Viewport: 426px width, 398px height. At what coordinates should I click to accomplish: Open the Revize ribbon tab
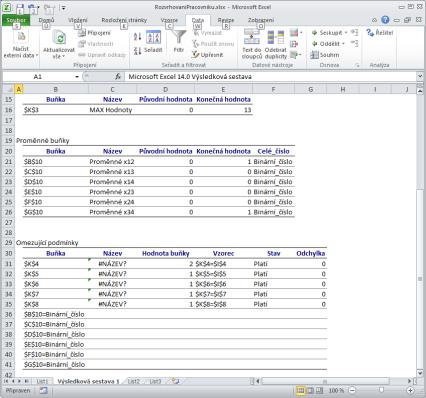click(226, 20)
